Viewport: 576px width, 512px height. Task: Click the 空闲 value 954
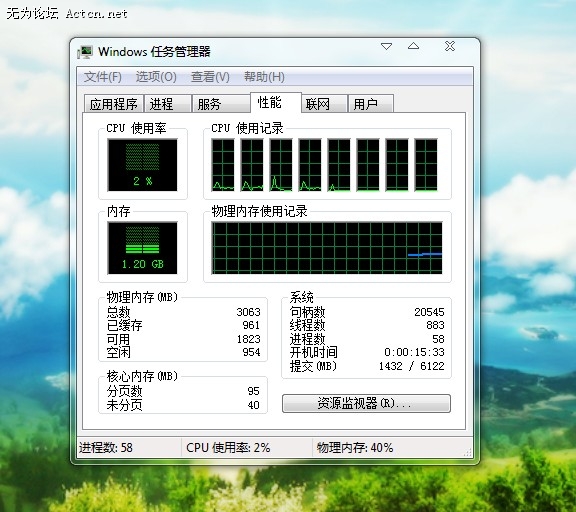251,352
